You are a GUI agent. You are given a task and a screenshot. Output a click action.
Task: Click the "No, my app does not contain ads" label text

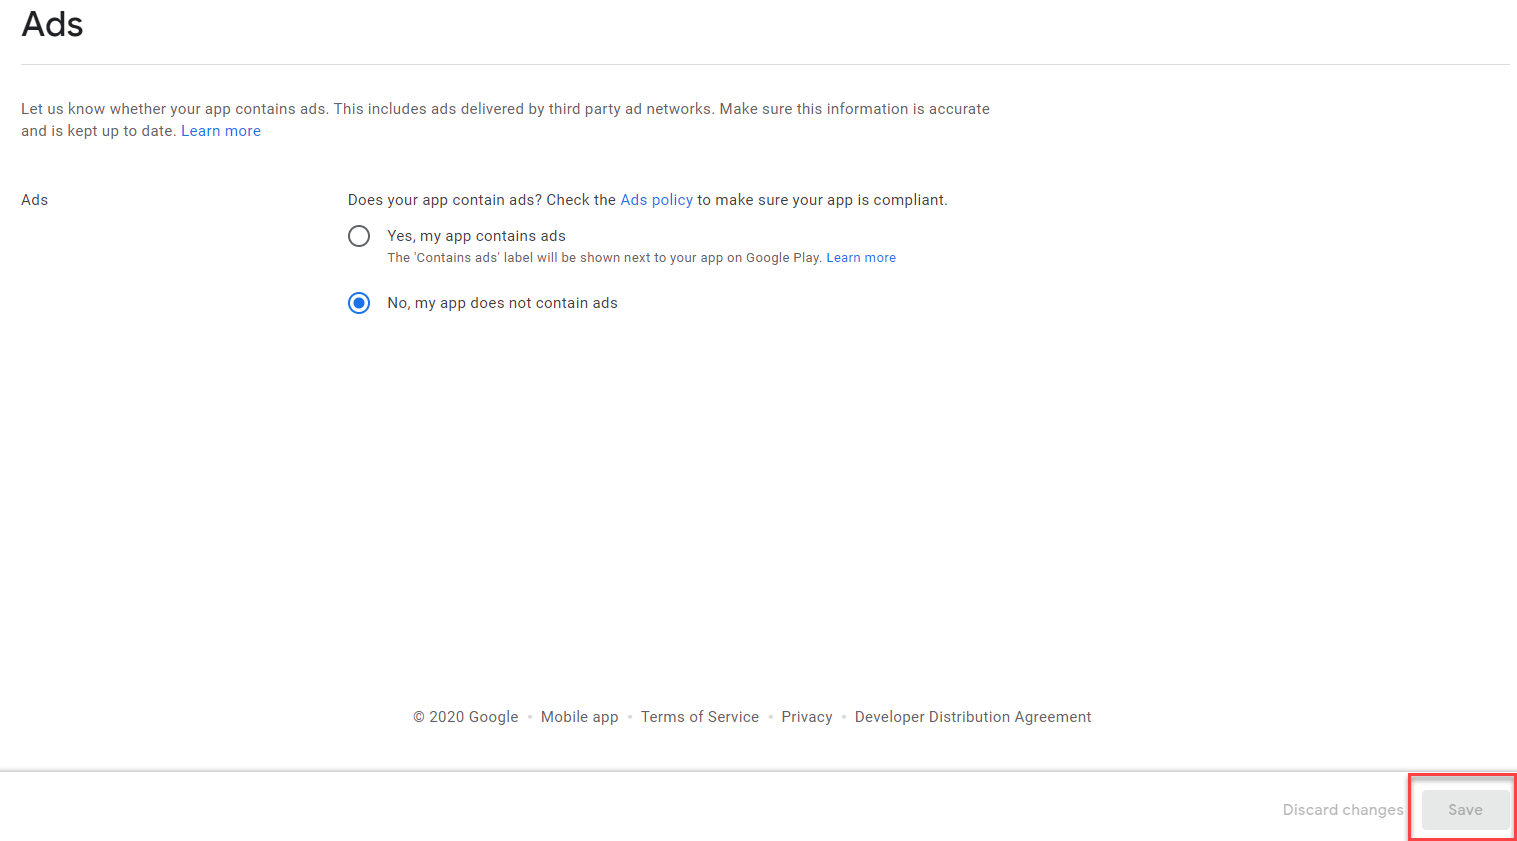[502, 303]
